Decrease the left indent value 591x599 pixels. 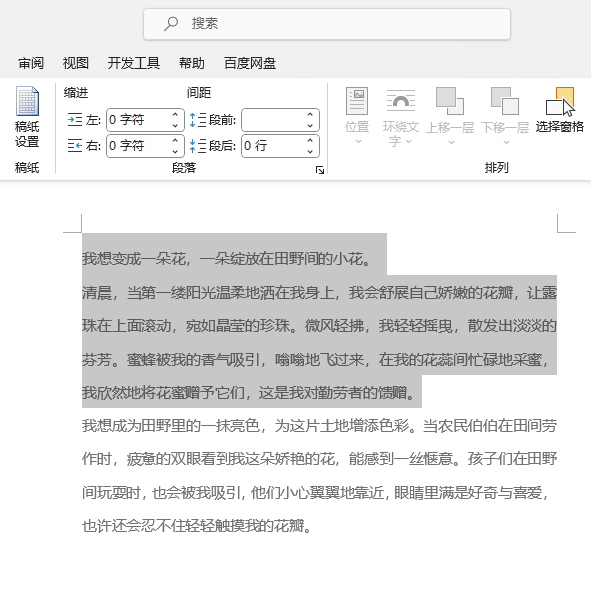tap(175, 125)
